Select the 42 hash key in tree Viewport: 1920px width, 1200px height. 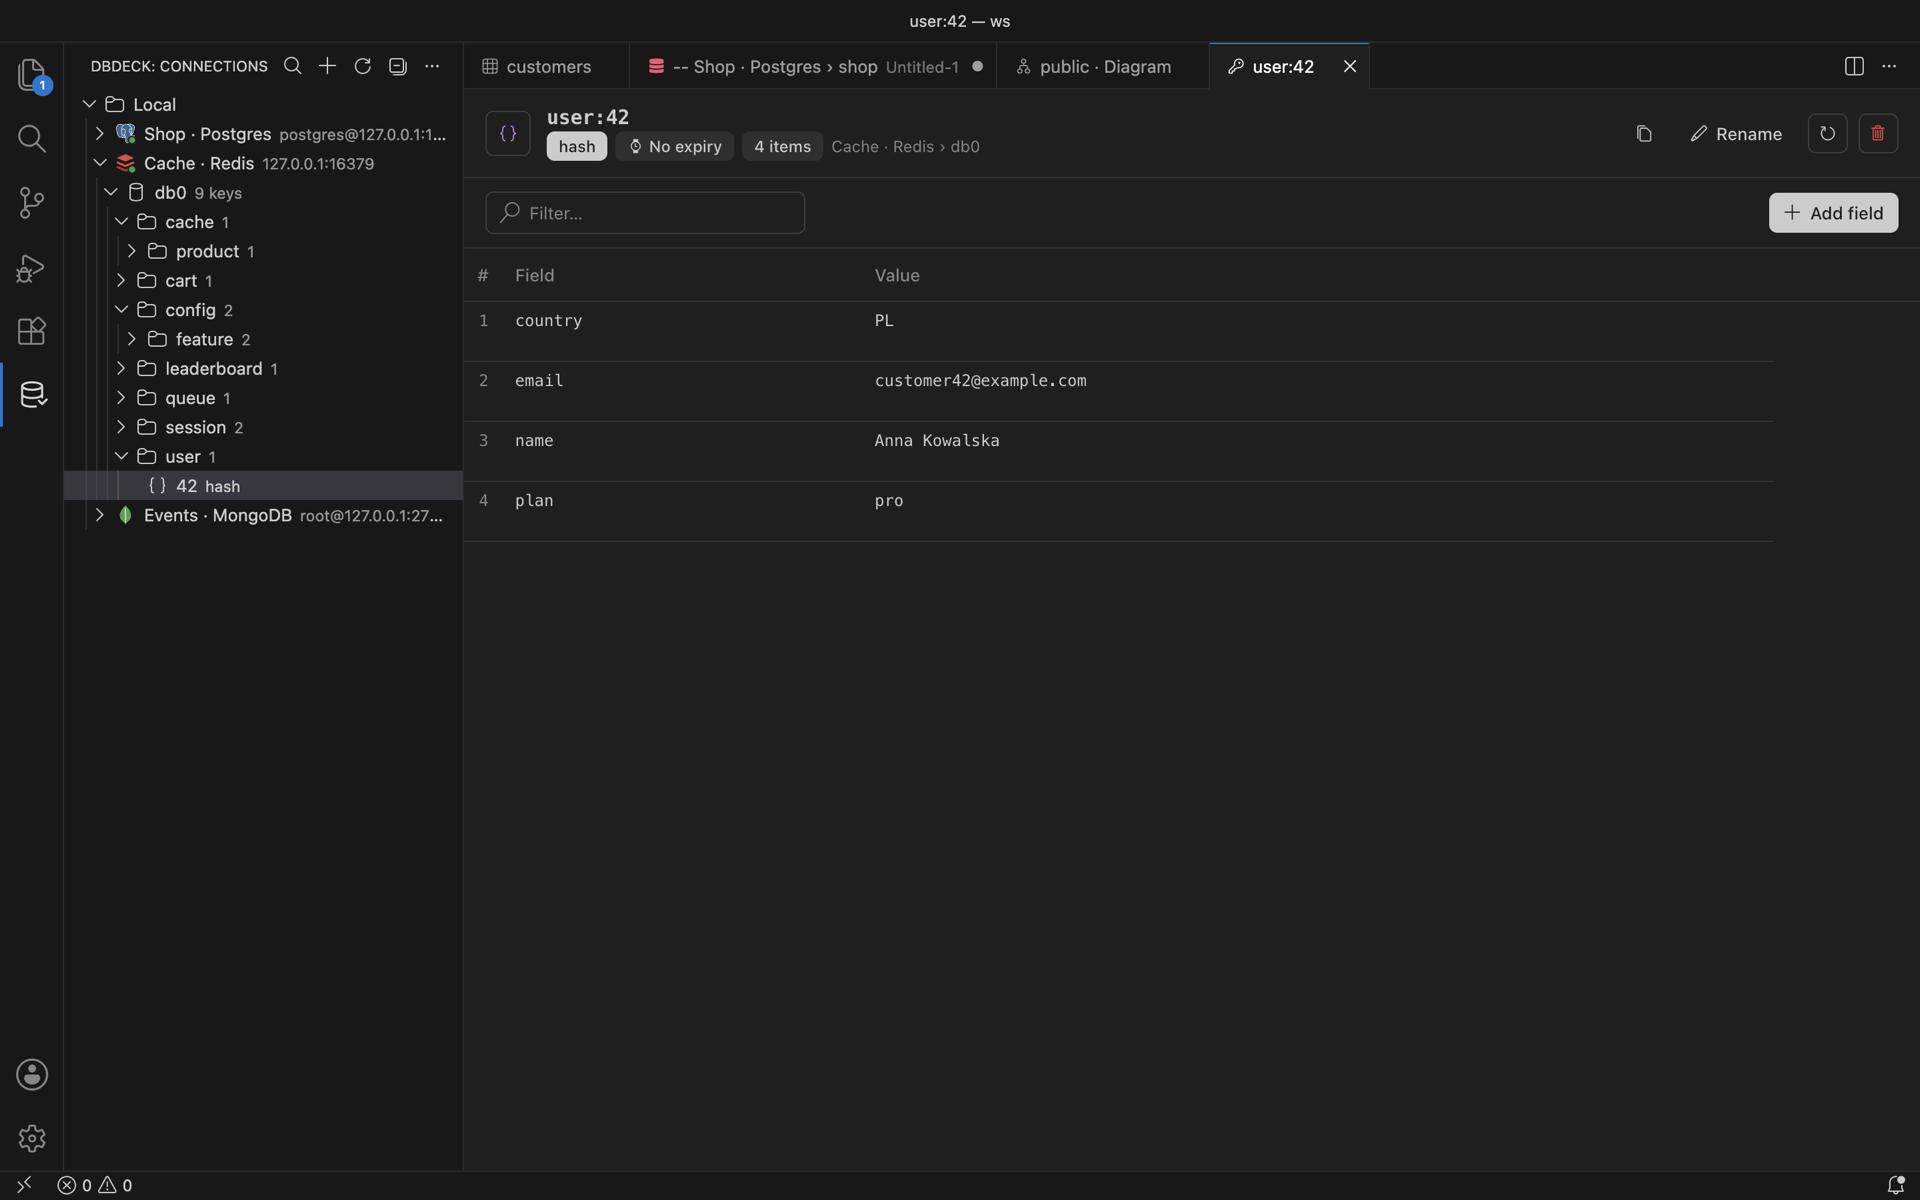(263, 486)
